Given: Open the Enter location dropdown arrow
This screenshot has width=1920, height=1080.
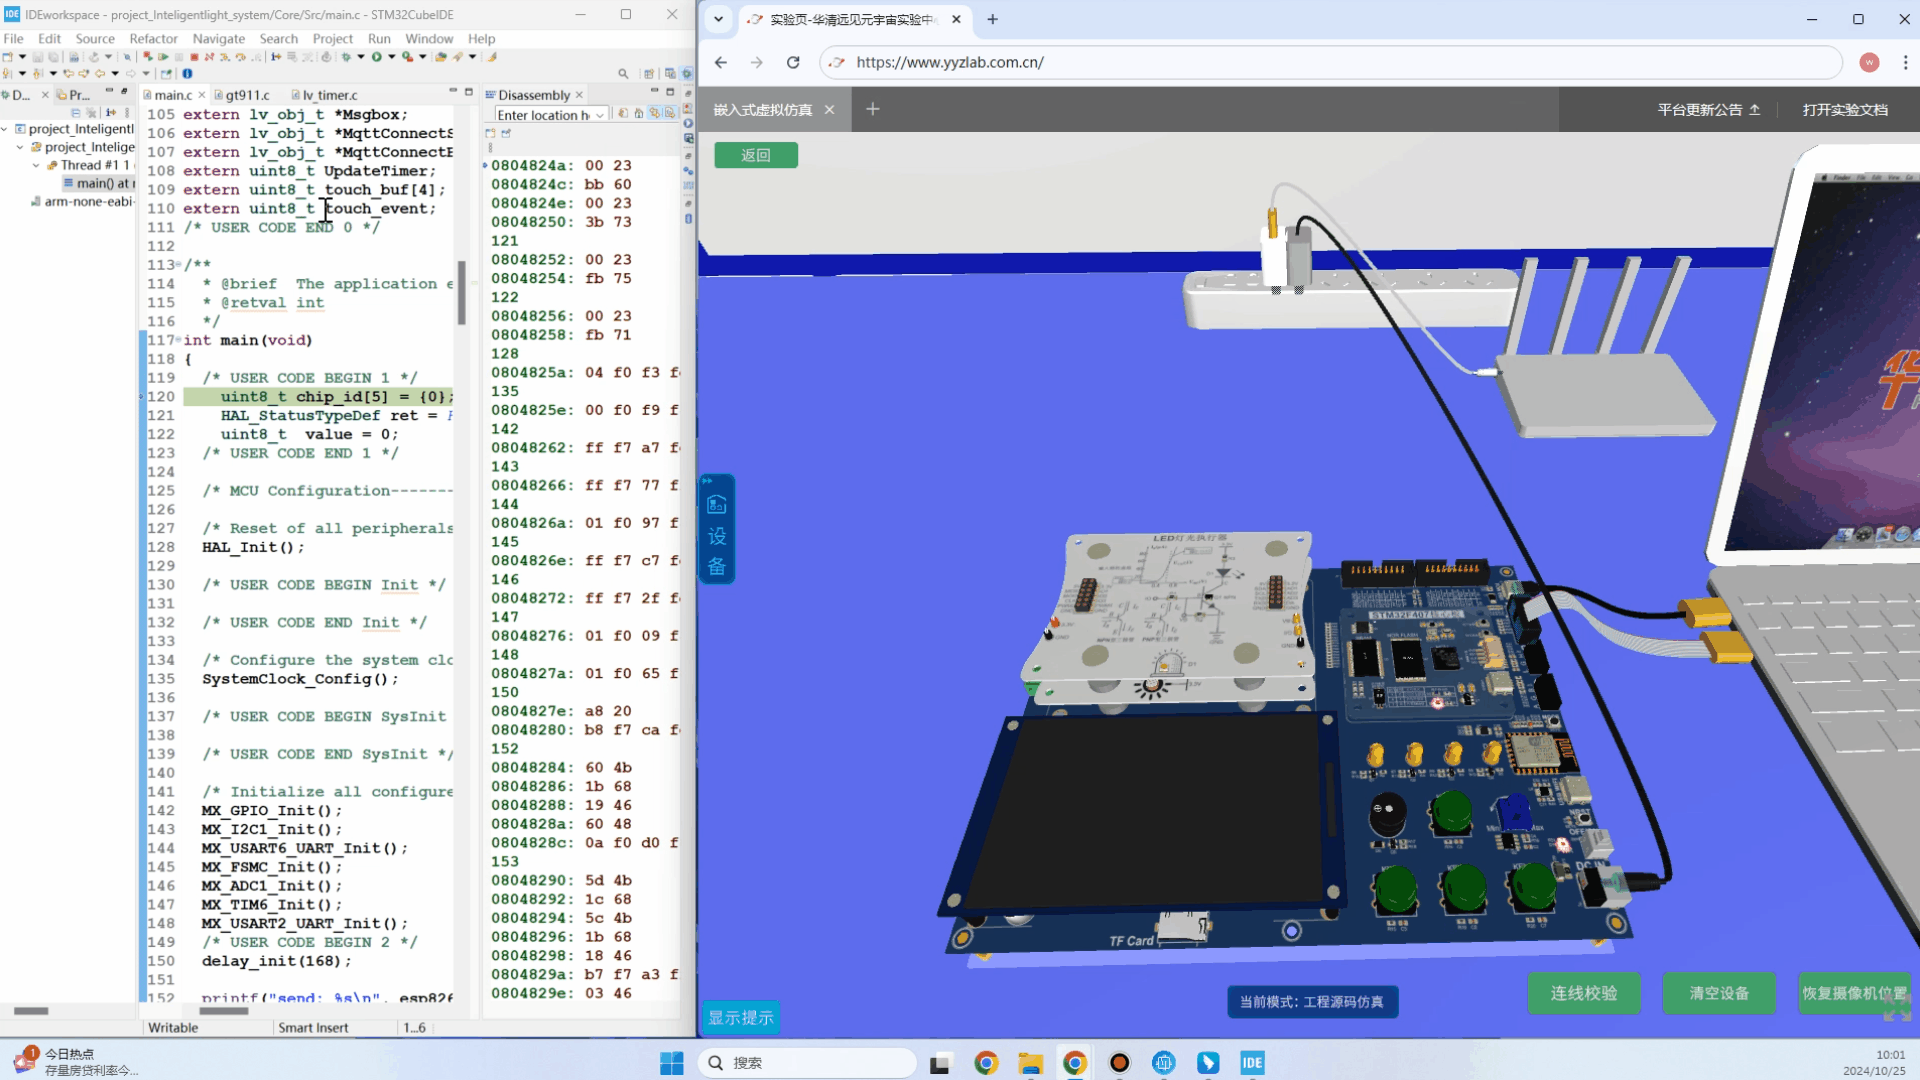Looking at the screenshot, I should click(599, 115).
